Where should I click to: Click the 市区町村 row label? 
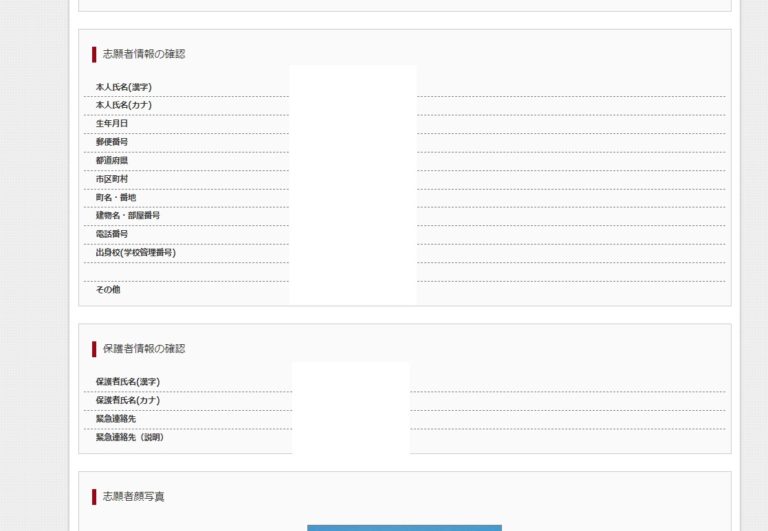pyautogui.click(x=112, y=179)
